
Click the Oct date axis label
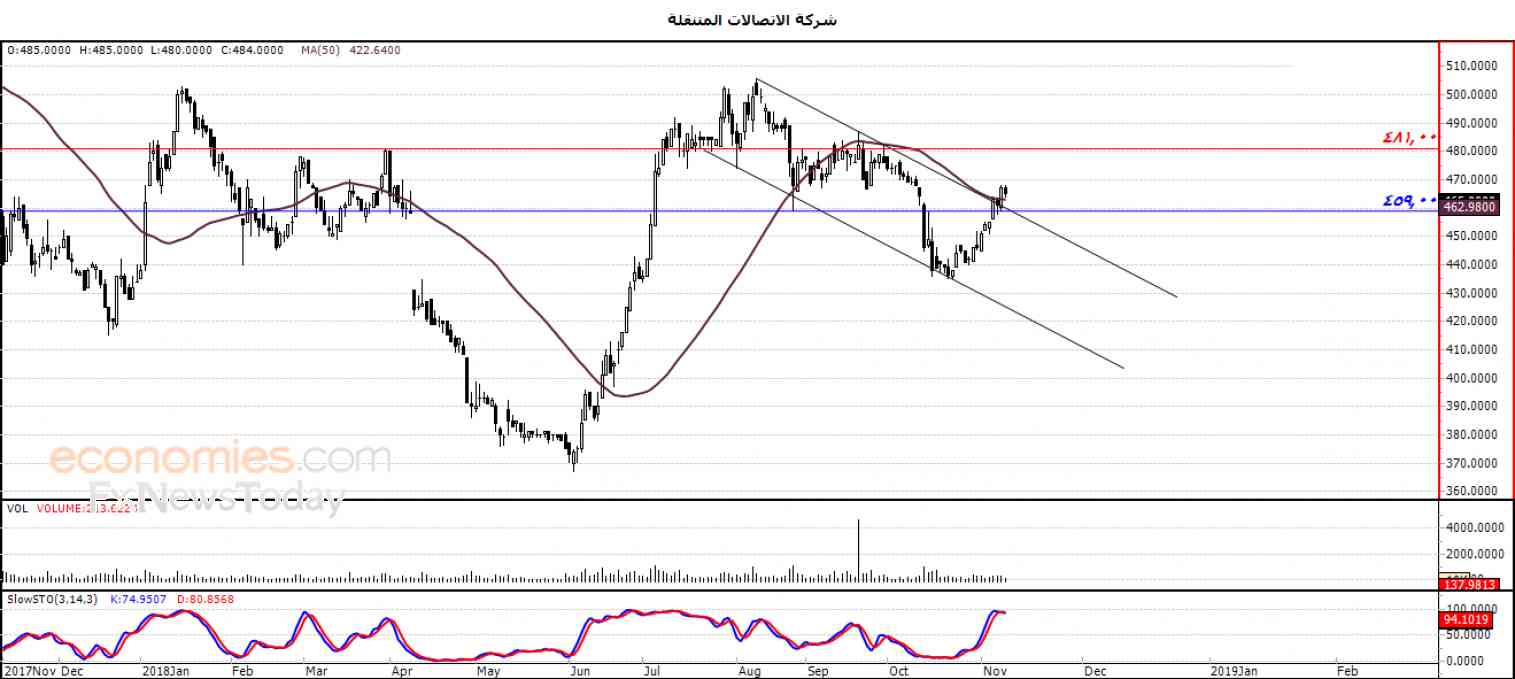click(899, 671)
